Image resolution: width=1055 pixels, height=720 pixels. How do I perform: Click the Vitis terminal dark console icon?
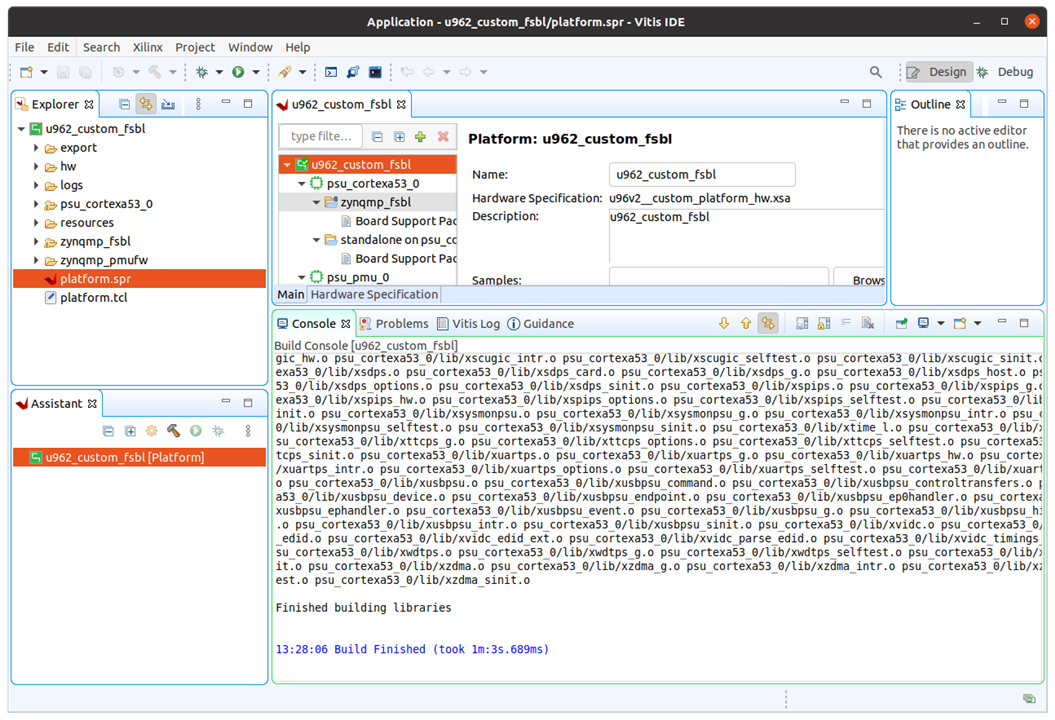point(375,72)
